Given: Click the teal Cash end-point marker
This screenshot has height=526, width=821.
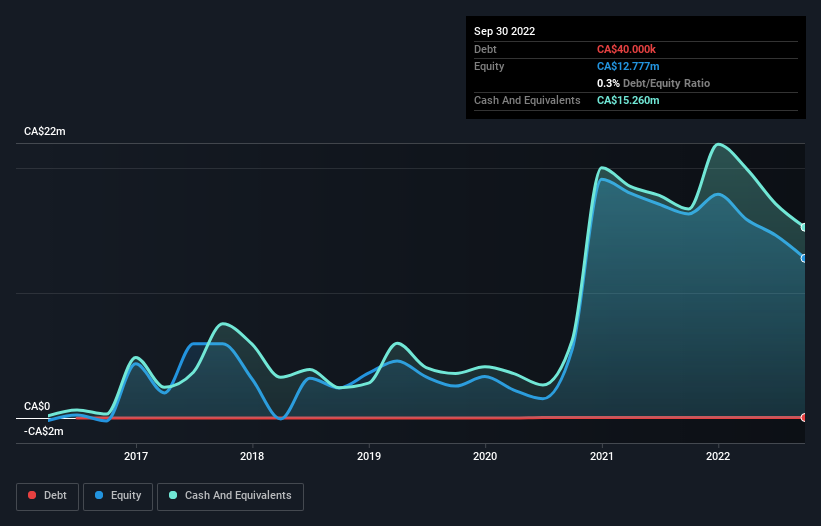Looking at the screenshot, I should [x=804, y=227].
